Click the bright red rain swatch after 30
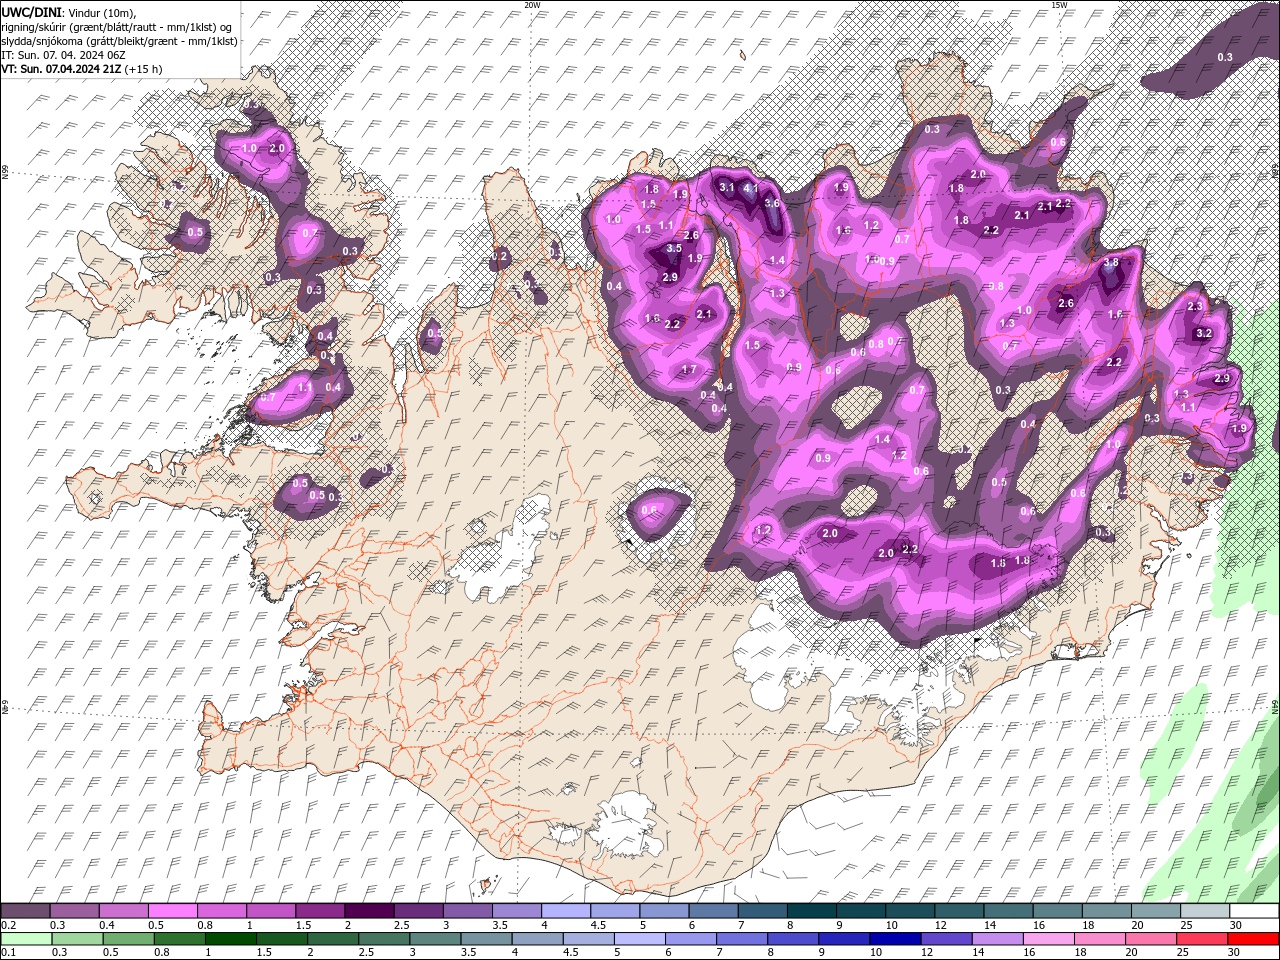Viewport: 1280px width, 960px height. (x=1254, y=938)
